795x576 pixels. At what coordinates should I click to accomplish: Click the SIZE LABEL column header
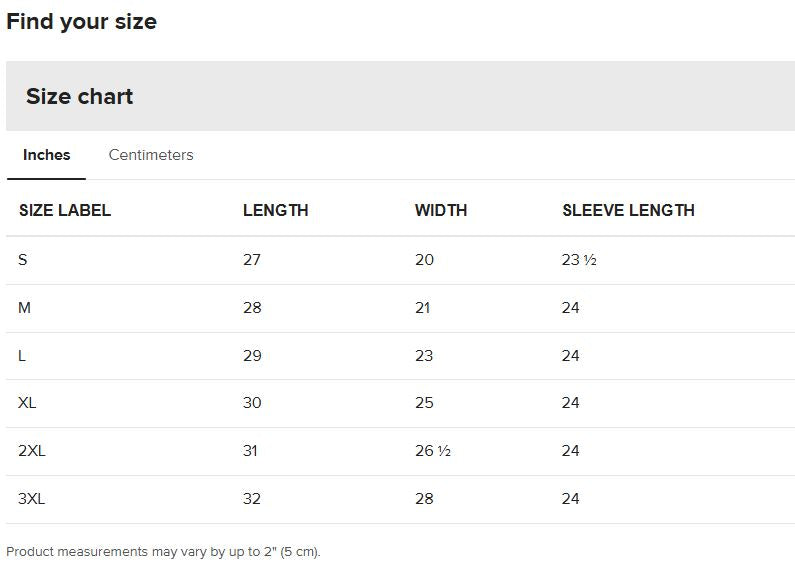[x=65, y=210]
